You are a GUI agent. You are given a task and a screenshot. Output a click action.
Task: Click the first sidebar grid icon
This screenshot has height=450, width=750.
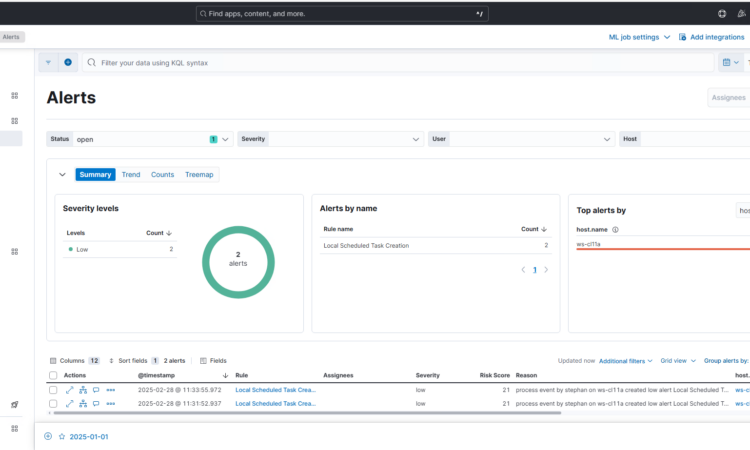(x=15, y=96)
